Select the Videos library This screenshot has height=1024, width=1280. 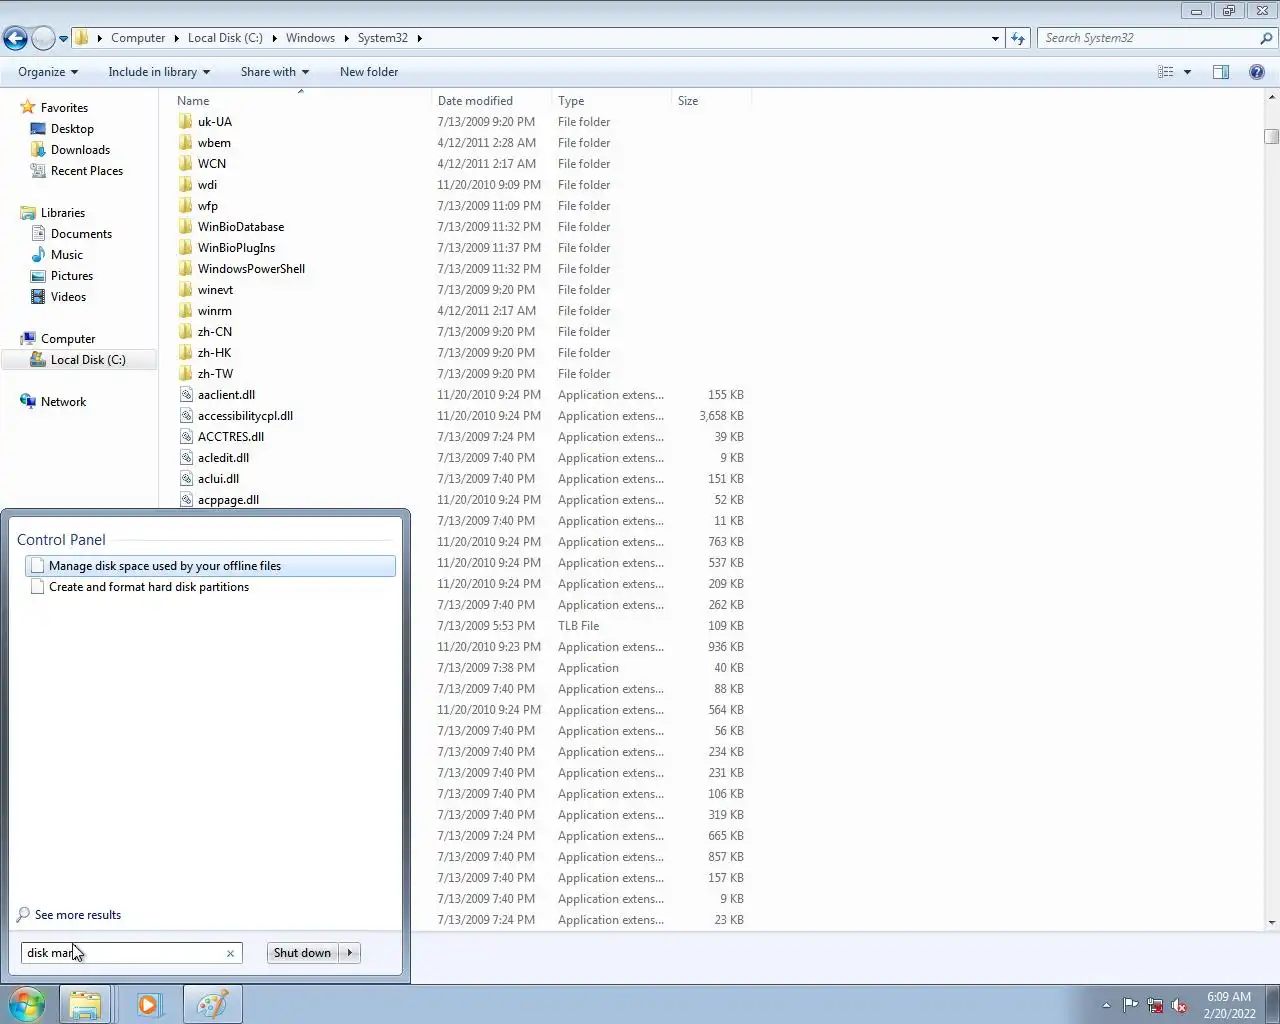click(x=68, y=297)
